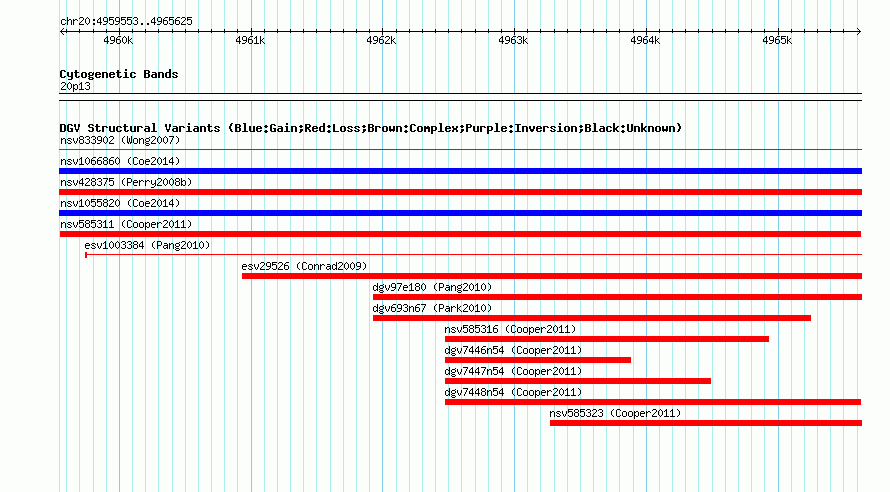
Task: Open the dgv97e180 (Pang2010) variant label
Action: click(x=432, y=287)
